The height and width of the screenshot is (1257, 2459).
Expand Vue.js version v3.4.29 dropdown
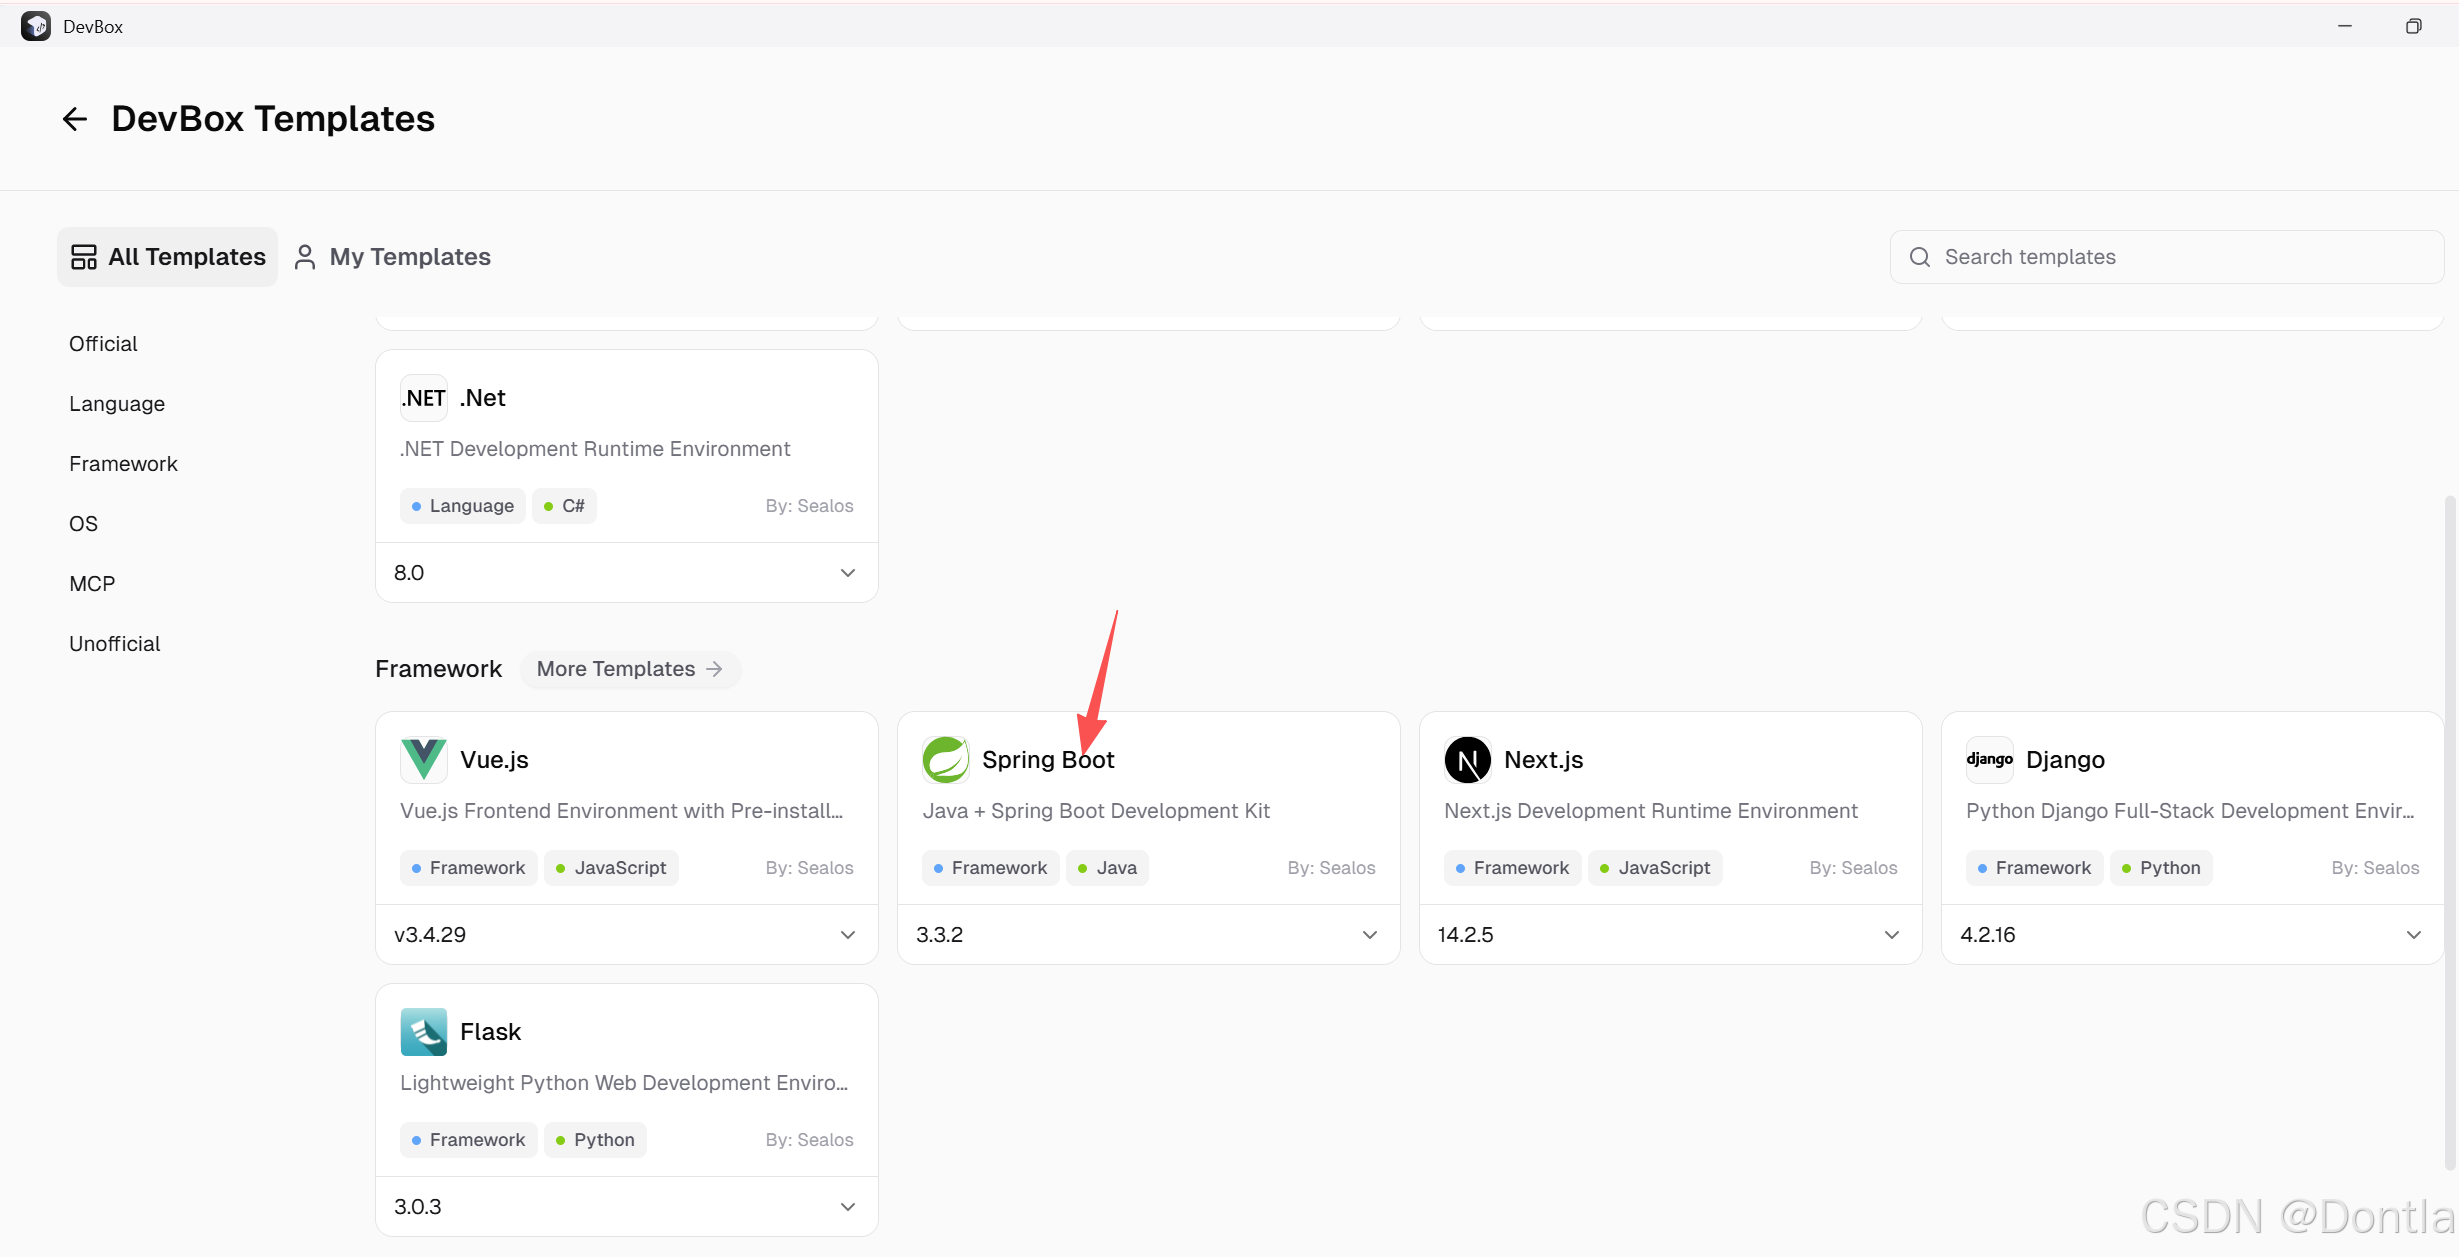tap(627, 935)
